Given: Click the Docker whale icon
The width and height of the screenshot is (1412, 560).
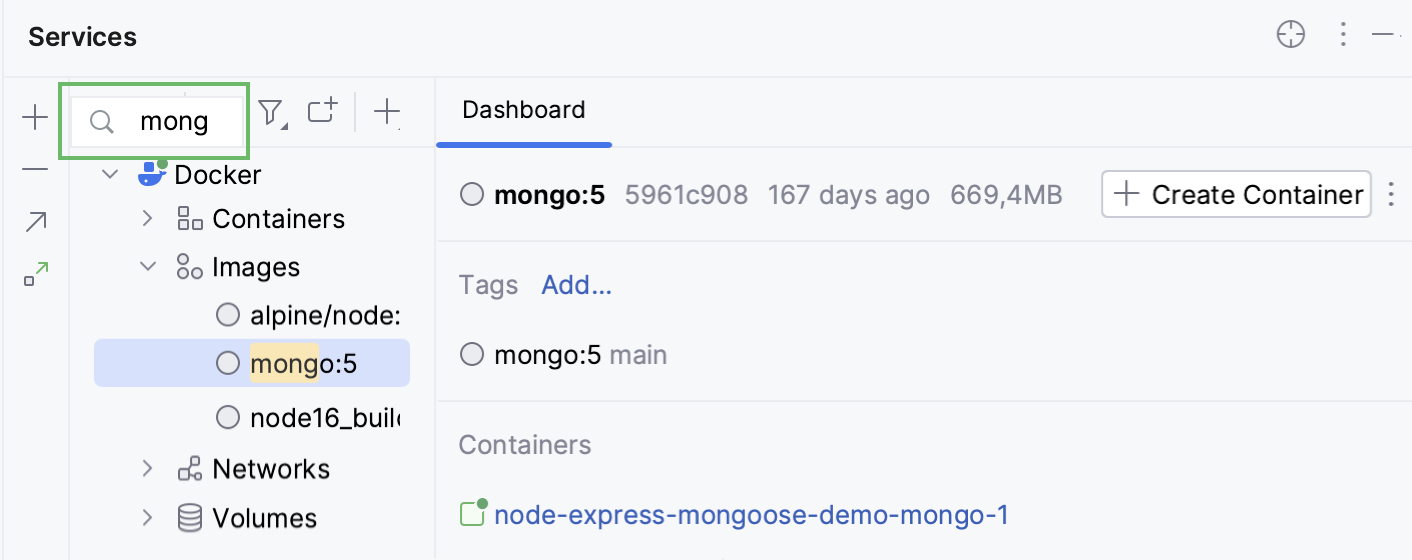Looking at the screenshot, I should pos(151,174).
